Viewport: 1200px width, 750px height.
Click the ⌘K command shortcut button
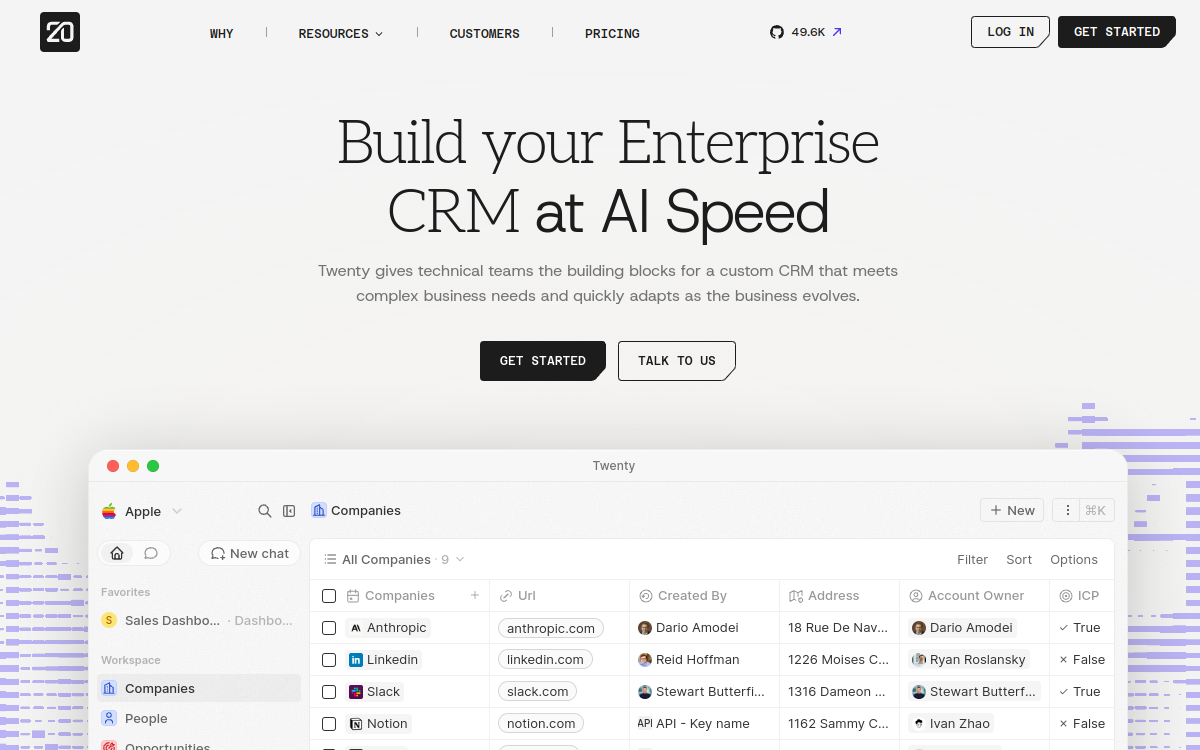tap(1096, 510)
